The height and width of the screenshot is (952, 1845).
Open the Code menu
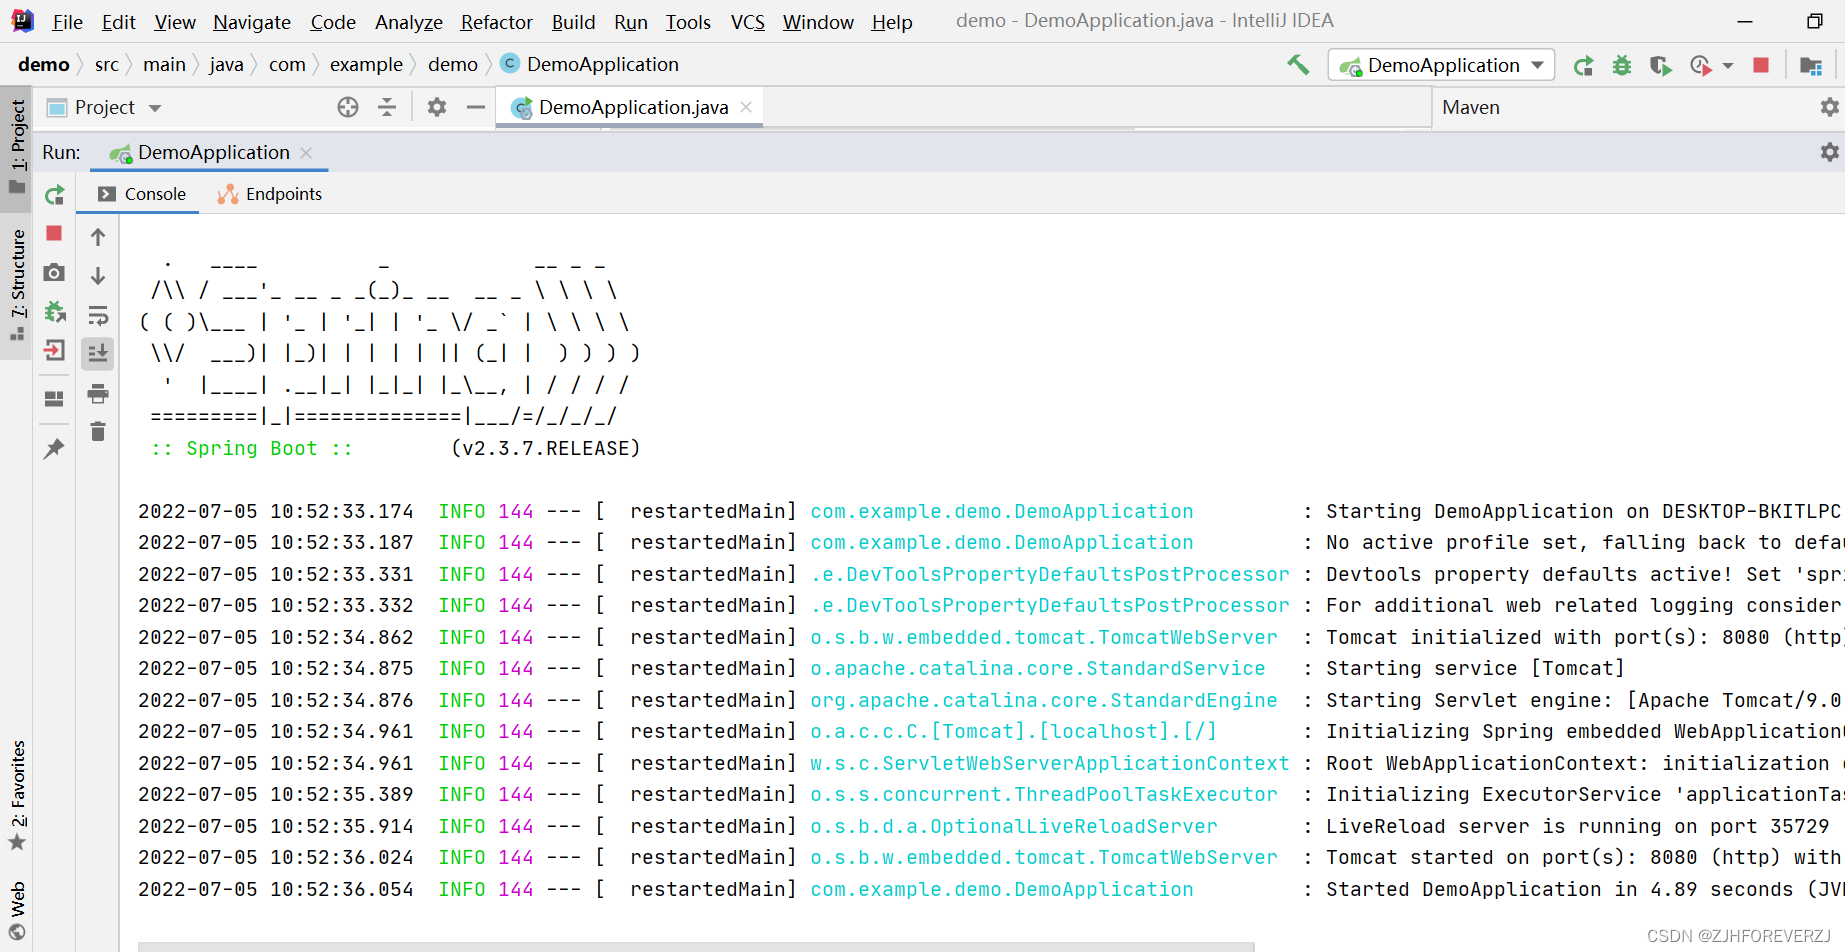coord(333,22)
